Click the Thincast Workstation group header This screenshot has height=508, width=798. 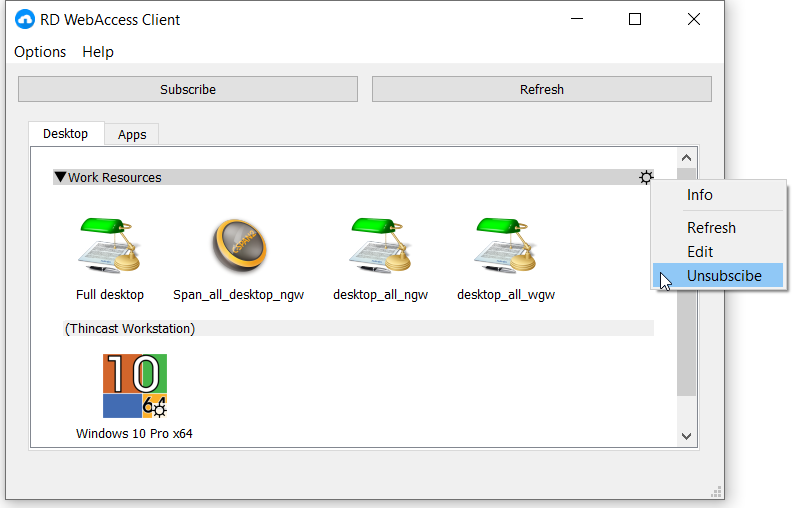pyautogui.click(x=130, y=328)
